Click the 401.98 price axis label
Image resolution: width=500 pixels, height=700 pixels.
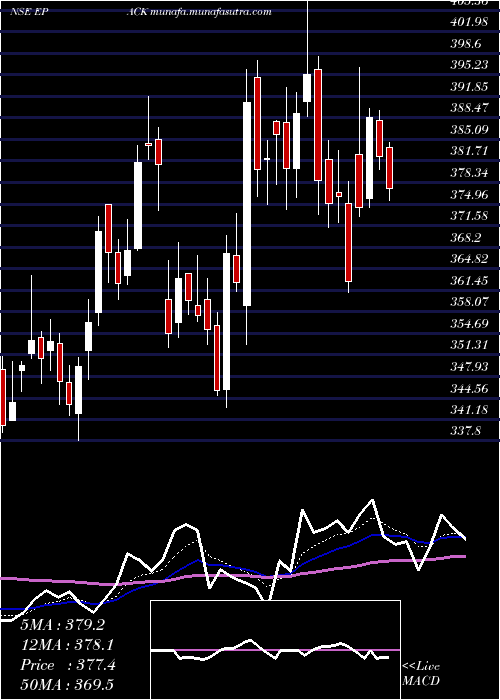click(469, 22)
